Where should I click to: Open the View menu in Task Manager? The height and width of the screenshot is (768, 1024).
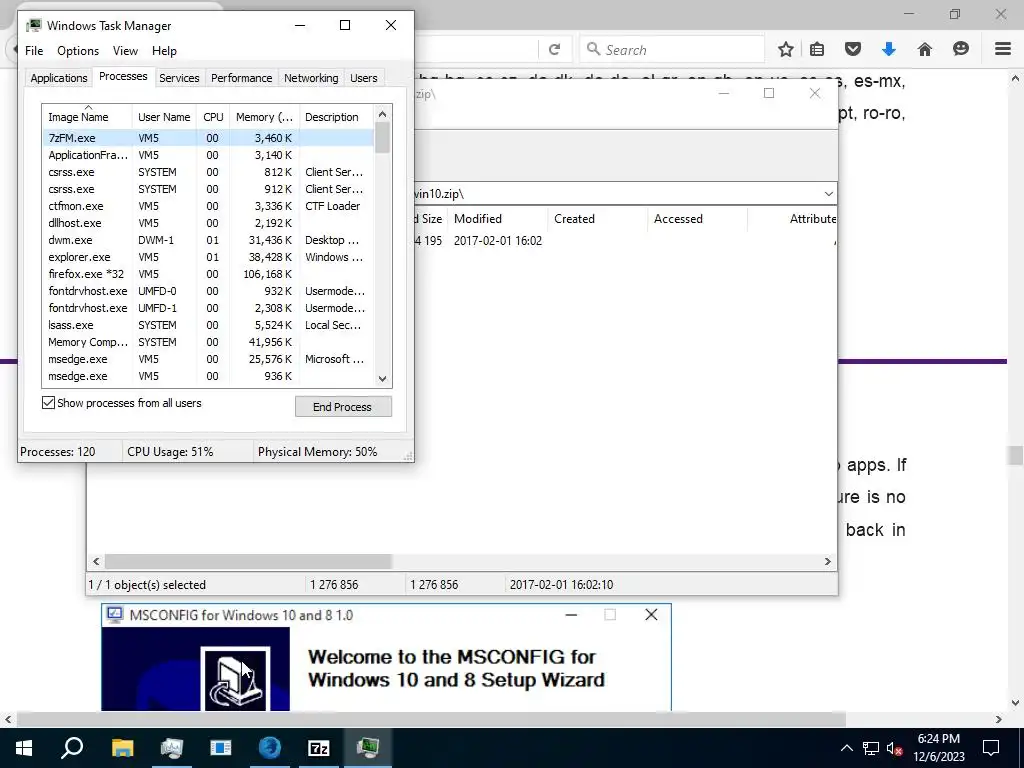125,51
